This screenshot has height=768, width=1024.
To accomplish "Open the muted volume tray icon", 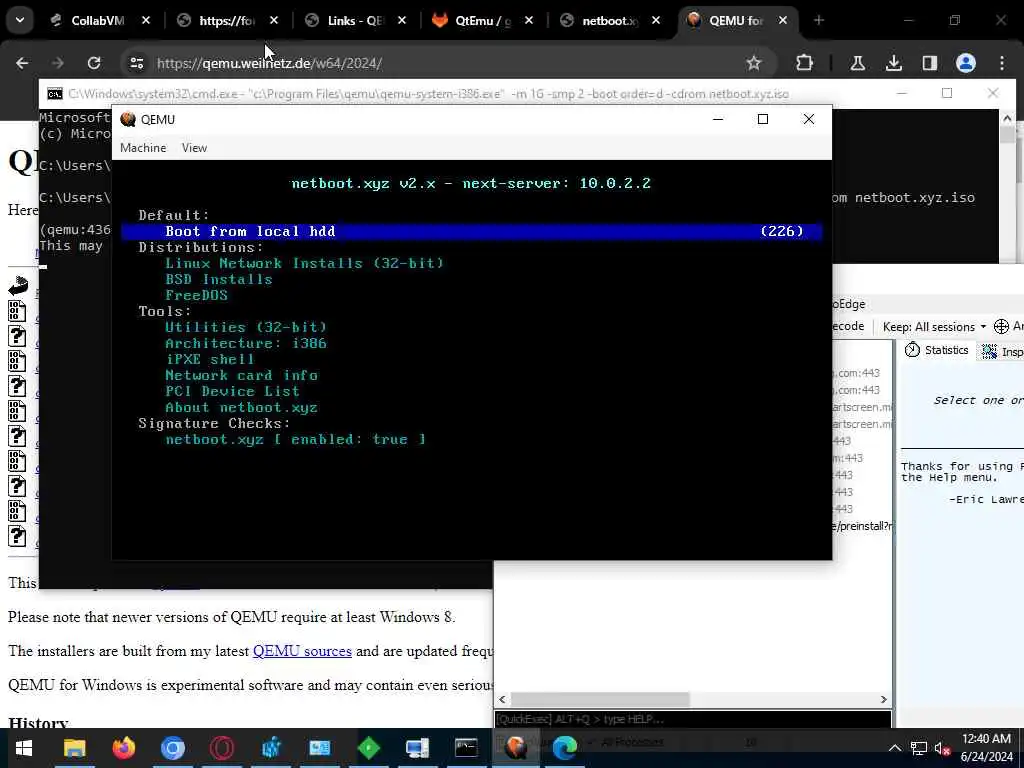I will click(942, 748).
